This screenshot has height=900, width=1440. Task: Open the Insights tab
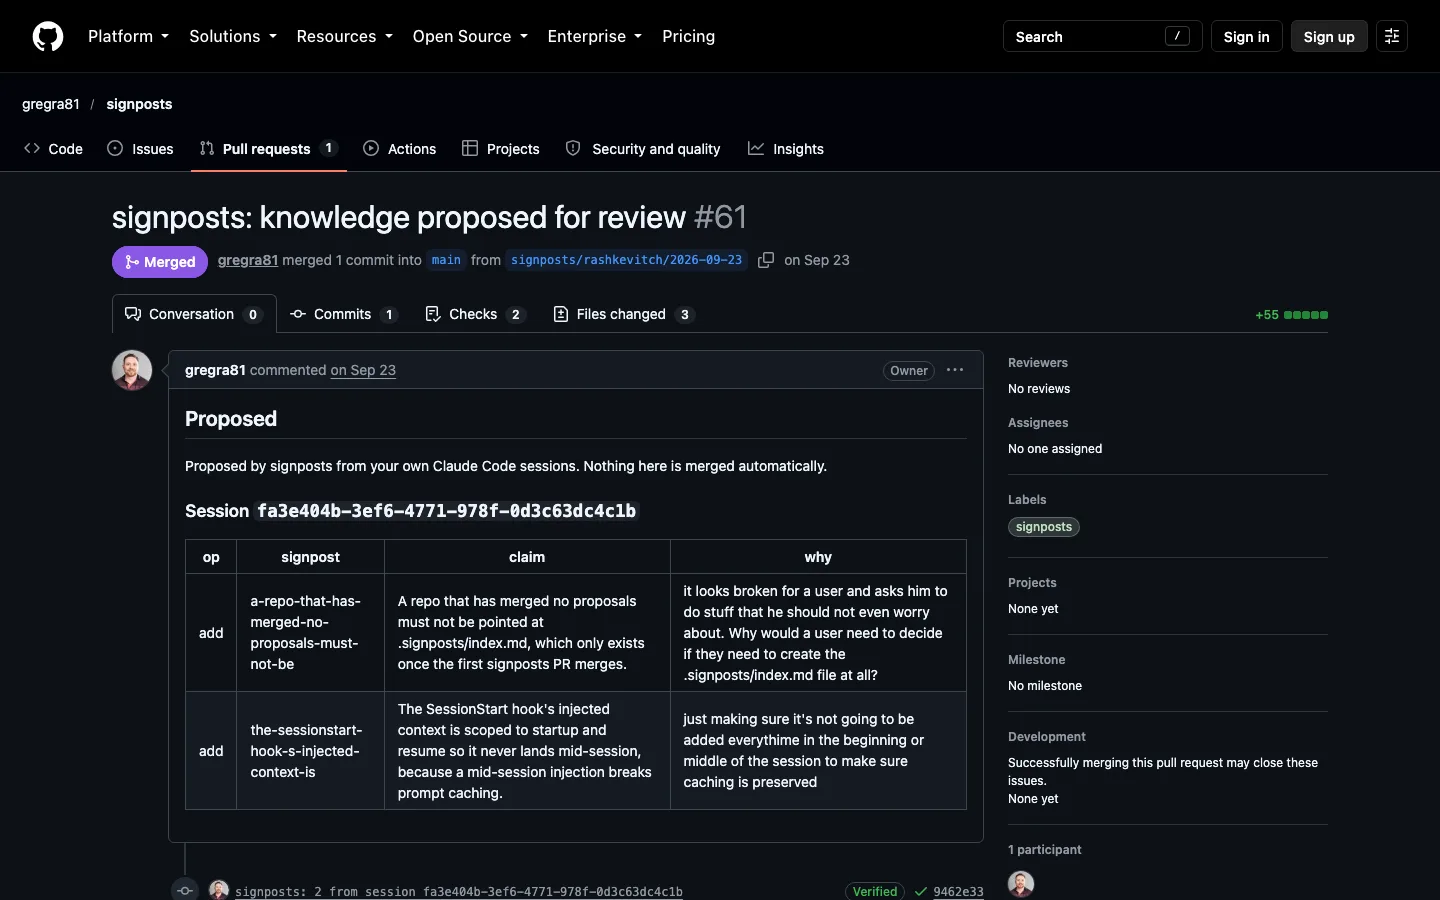click(786, 148)
